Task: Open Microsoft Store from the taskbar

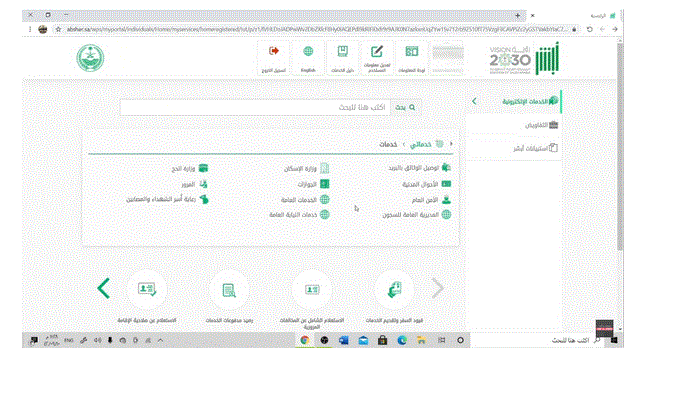Action: (382, 340)
